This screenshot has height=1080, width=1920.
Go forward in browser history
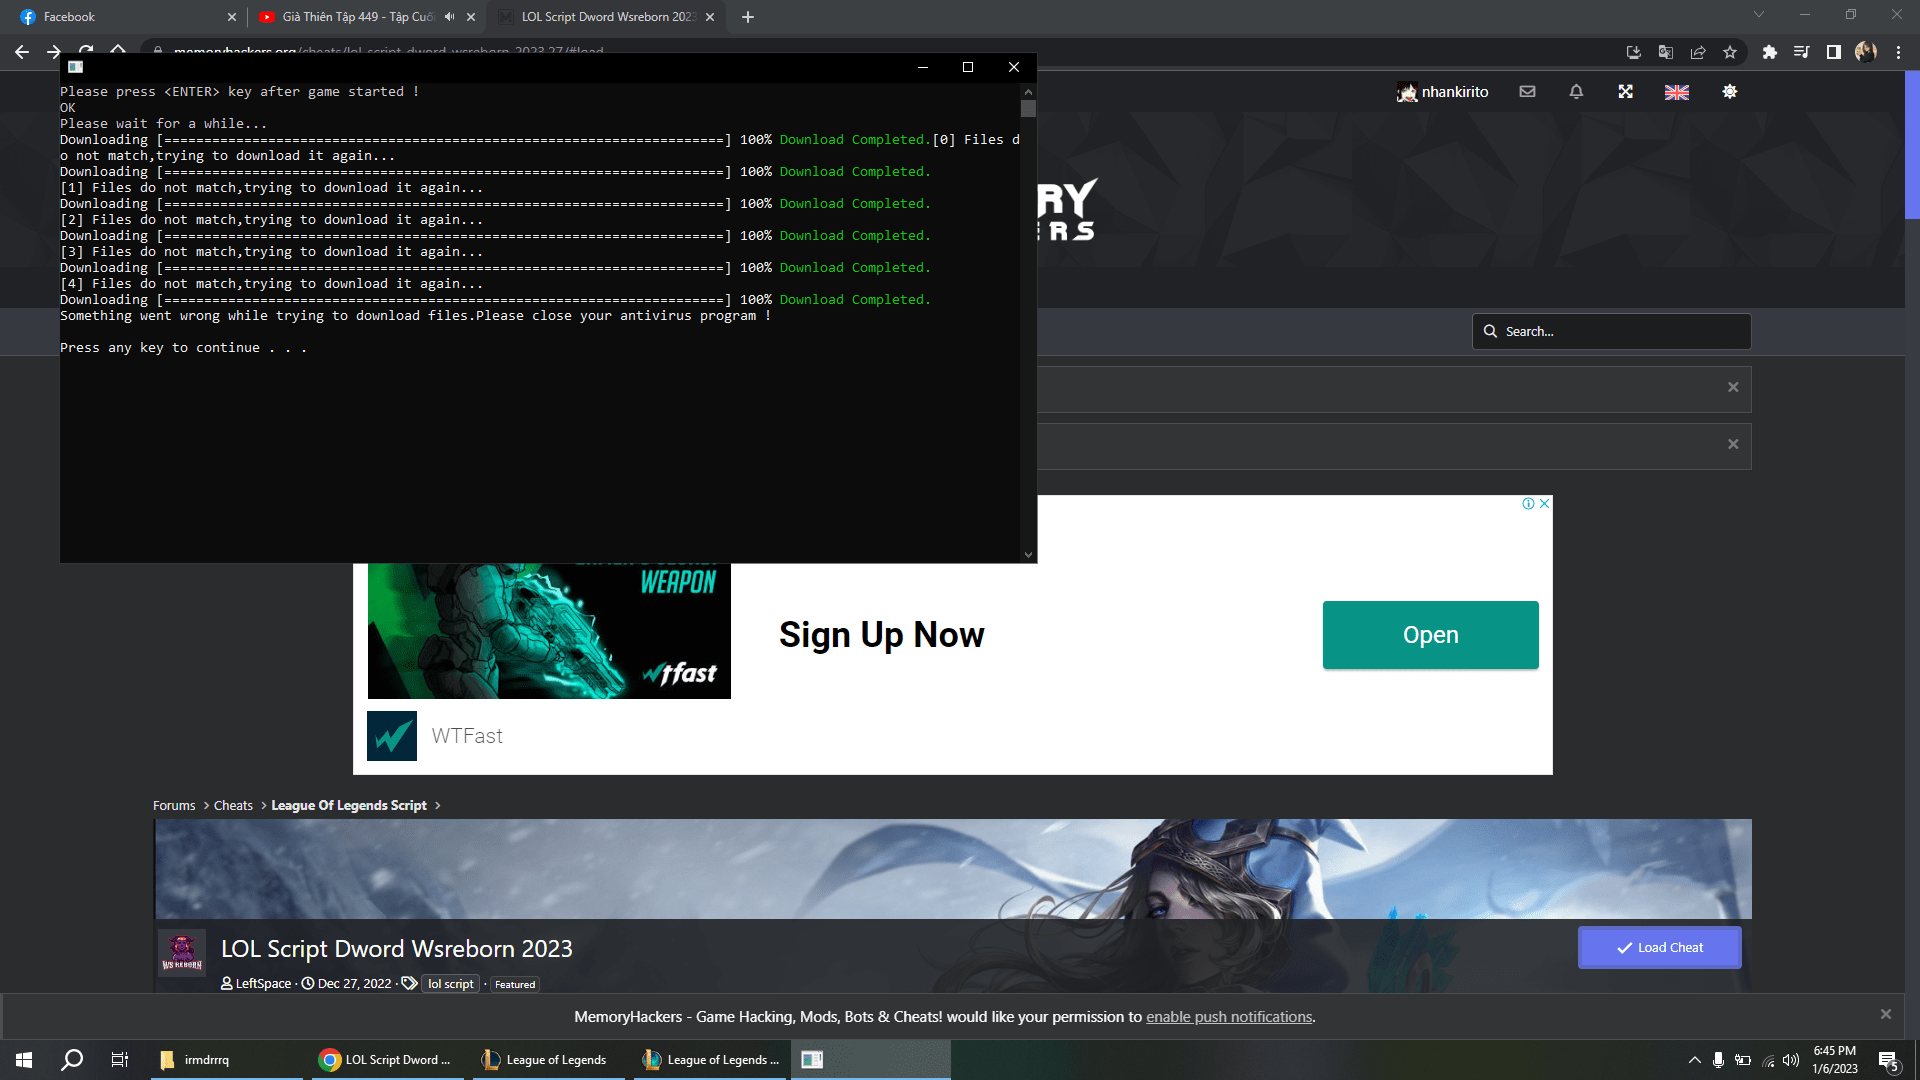coord(54,52)
